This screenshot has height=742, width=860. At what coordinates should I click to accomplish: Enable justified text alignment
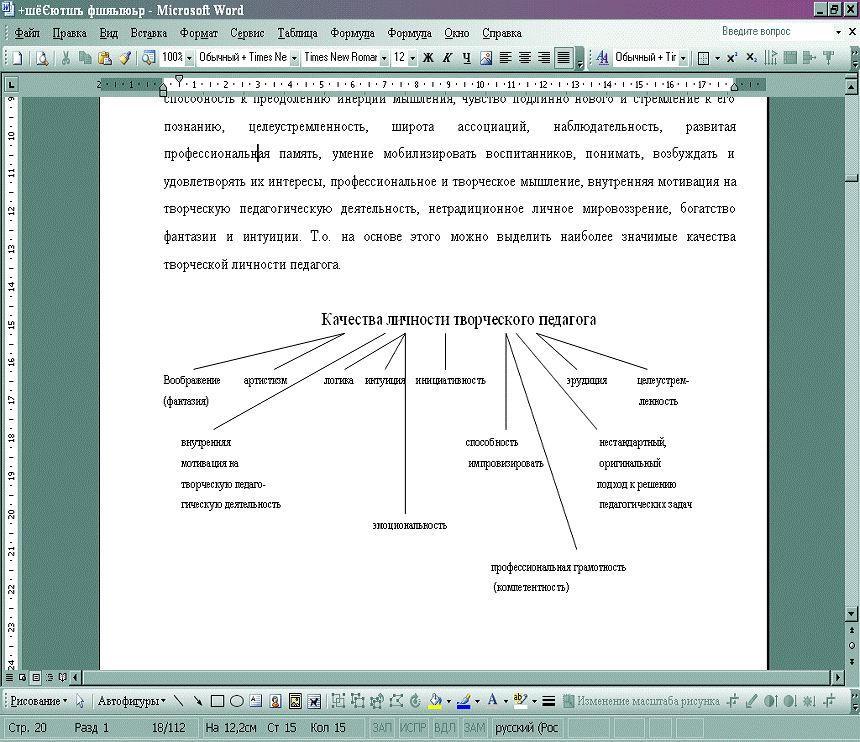point(563,58)
